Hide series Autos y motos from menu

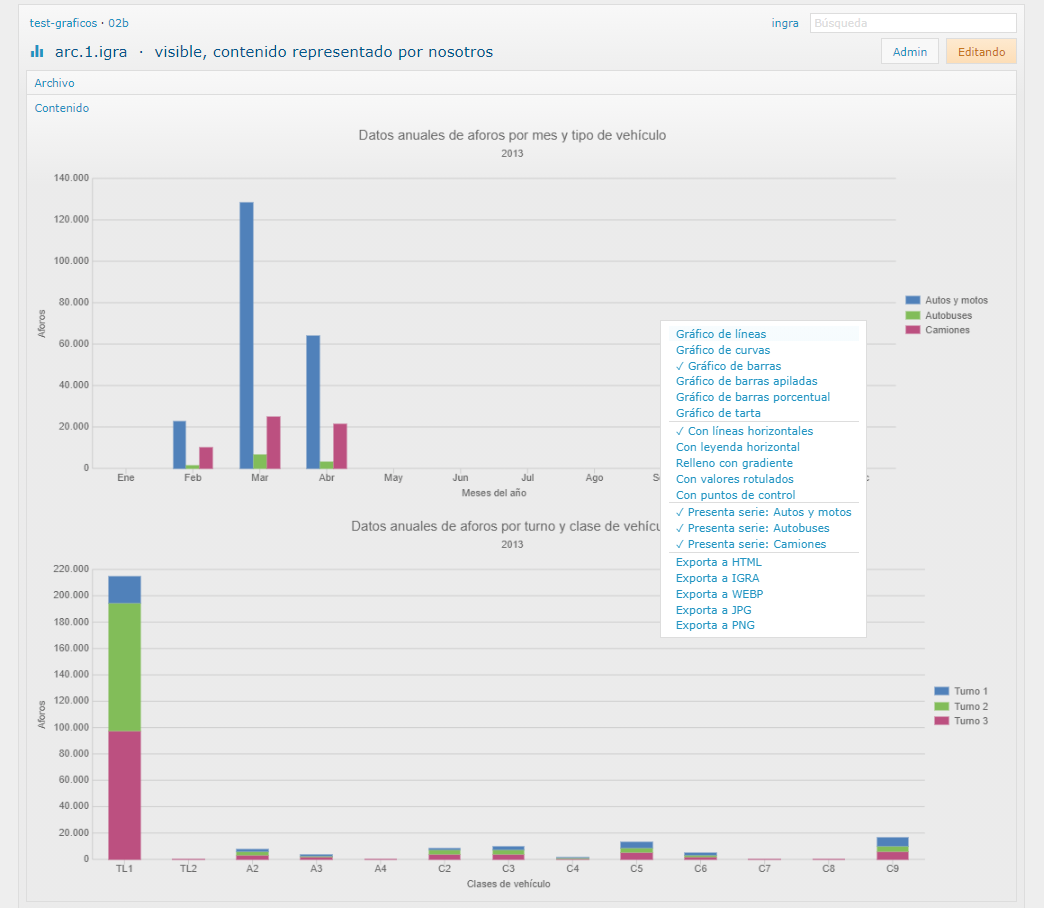(x=763, y=513)
